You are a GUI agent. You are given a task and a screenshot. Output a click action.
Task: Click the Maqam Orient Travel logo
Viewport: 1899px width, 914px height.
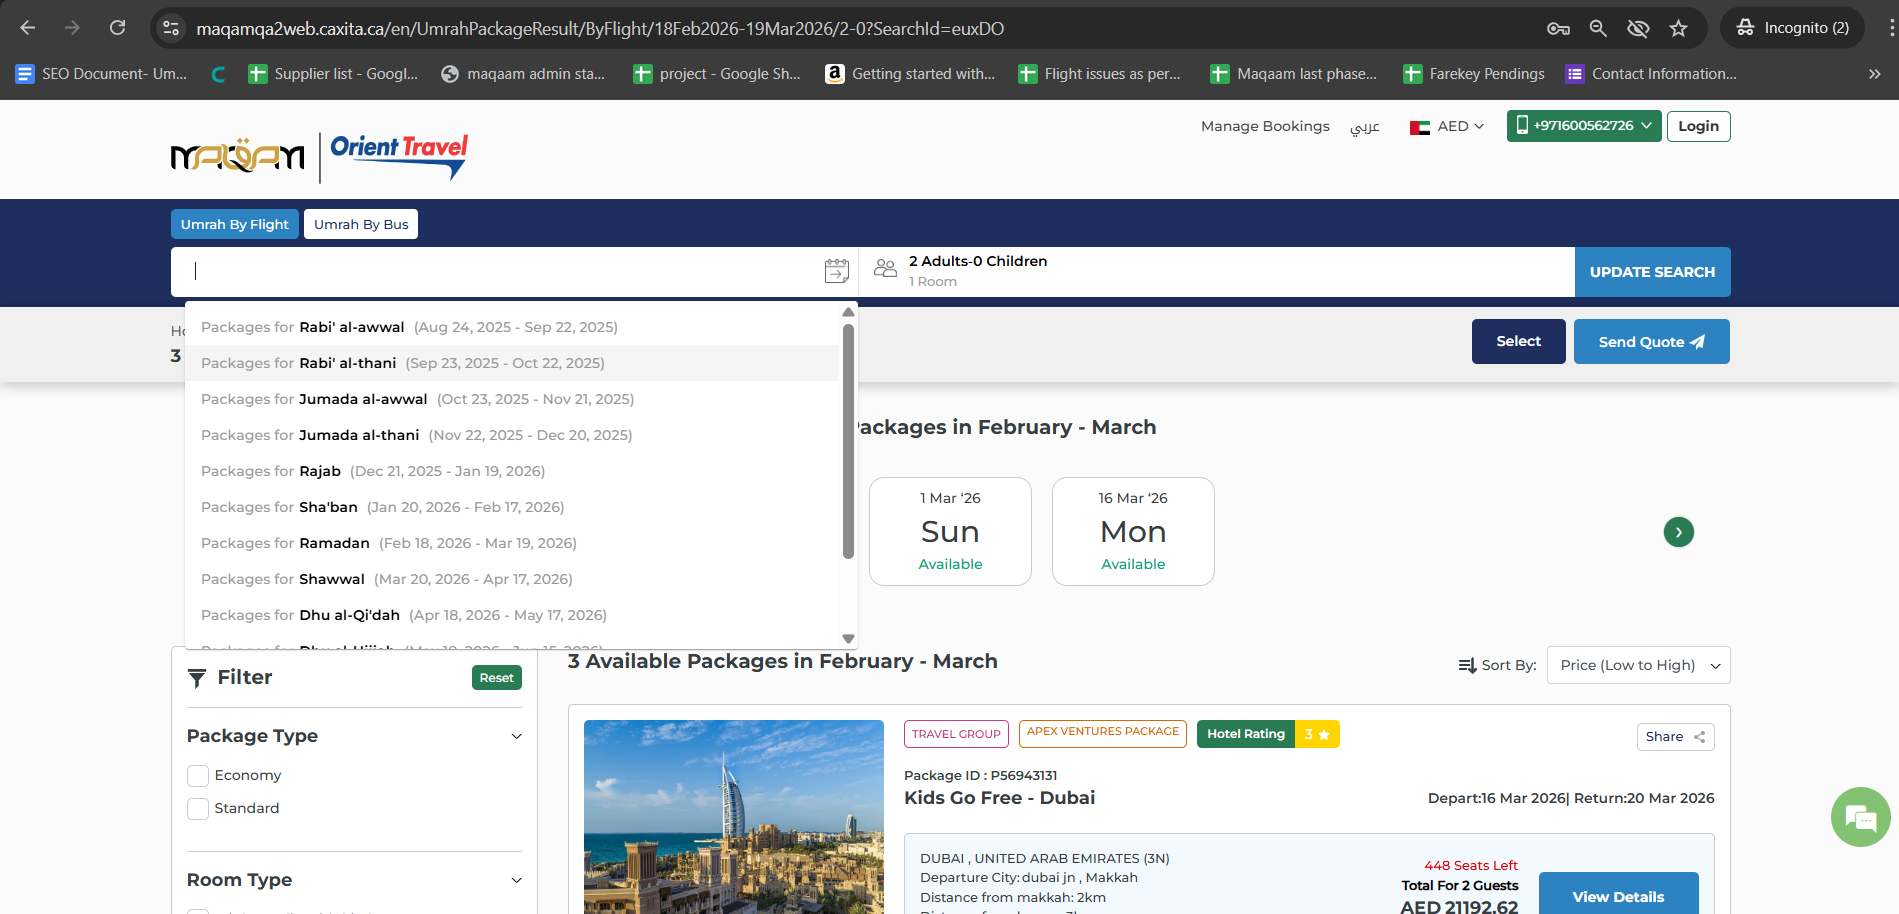(x=319, y=157)
